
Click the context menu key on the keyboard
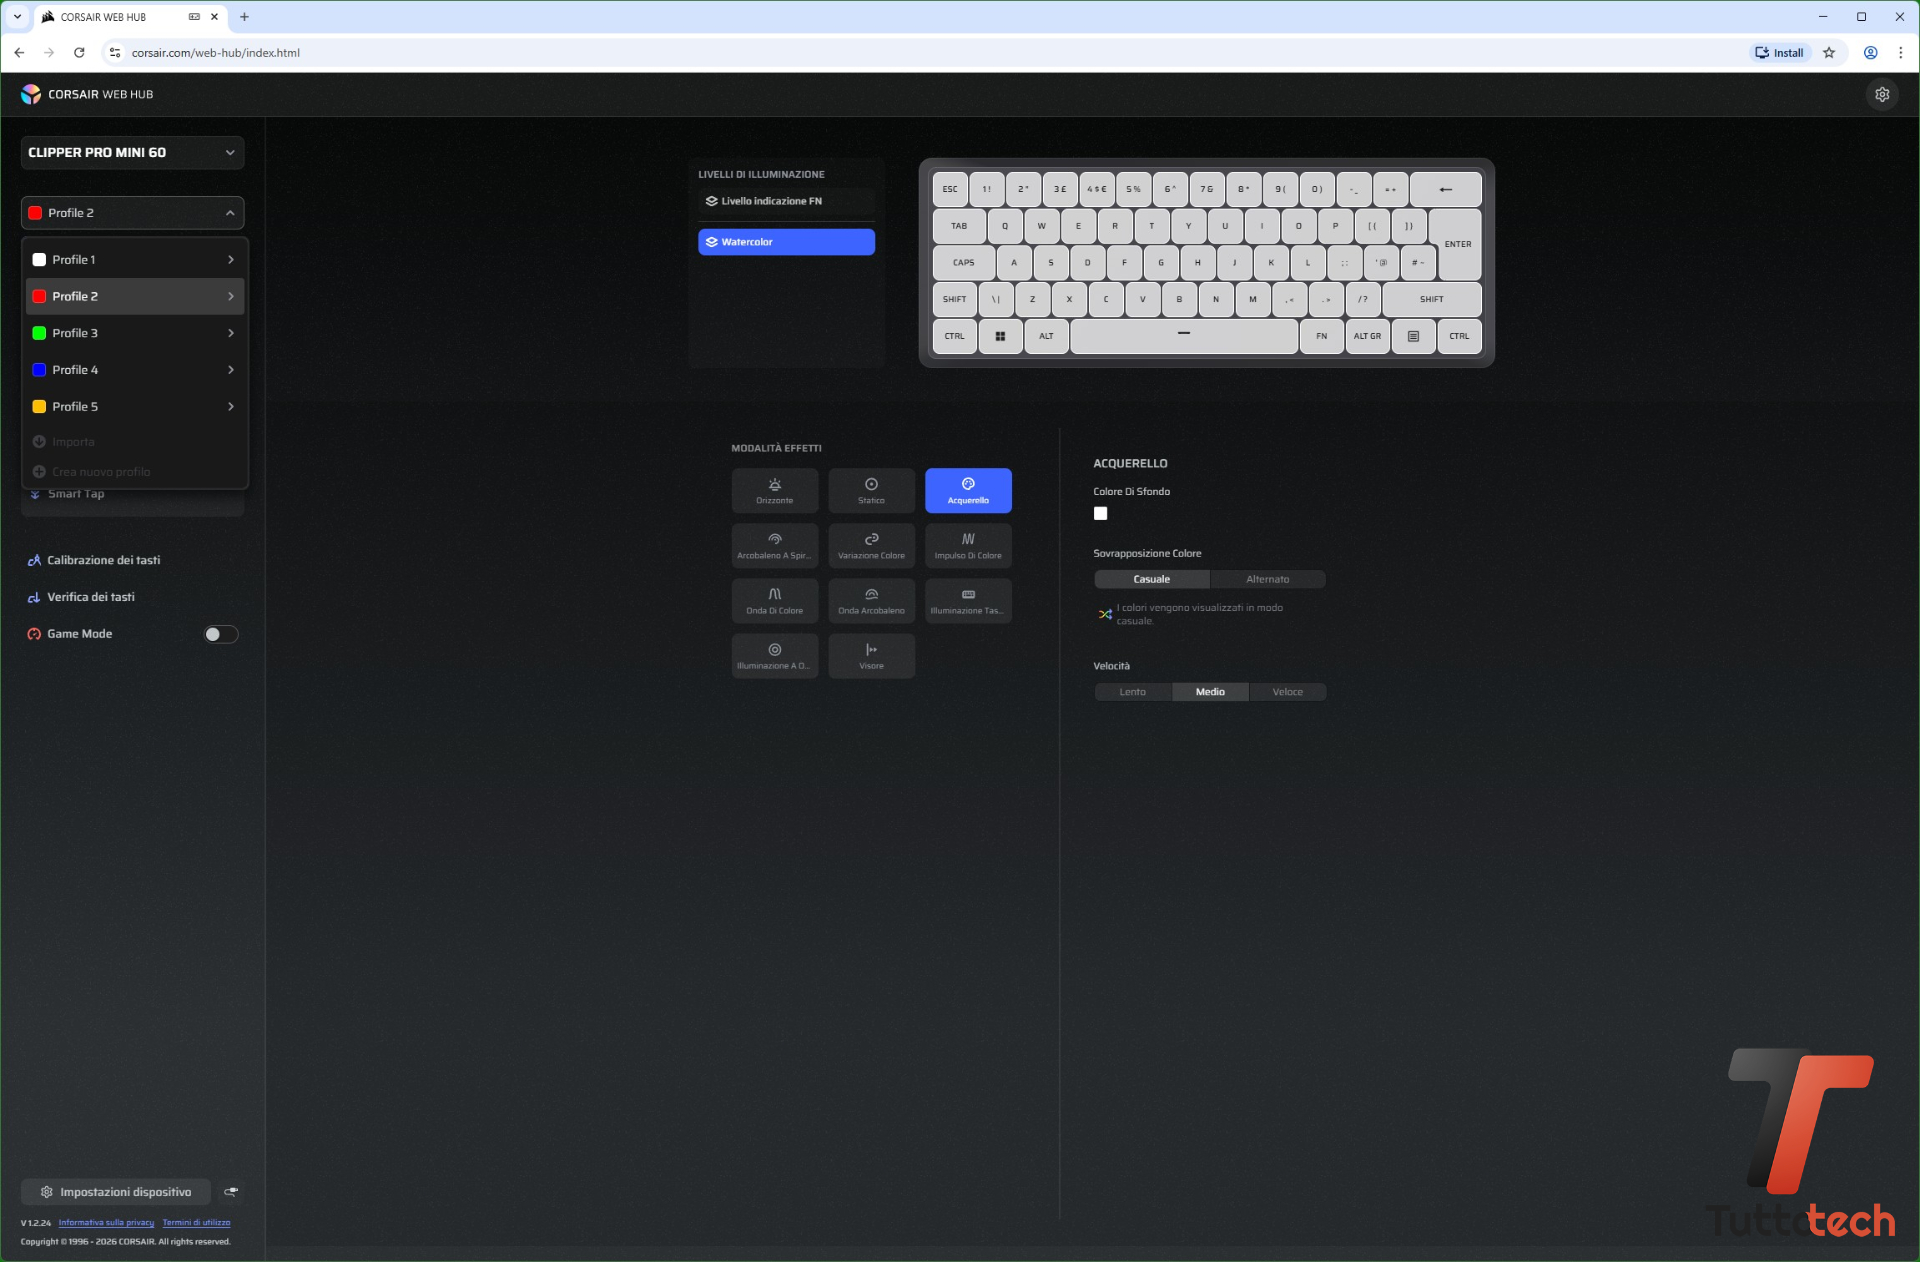tap(1413, 336)
